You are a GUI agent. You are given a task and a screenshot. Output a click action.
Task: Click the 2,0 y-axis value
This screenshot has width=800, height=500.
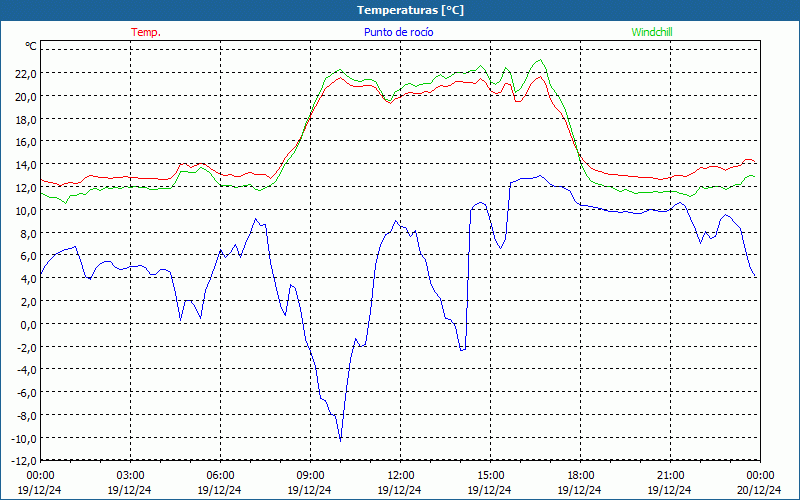click(x=28, y=302)
